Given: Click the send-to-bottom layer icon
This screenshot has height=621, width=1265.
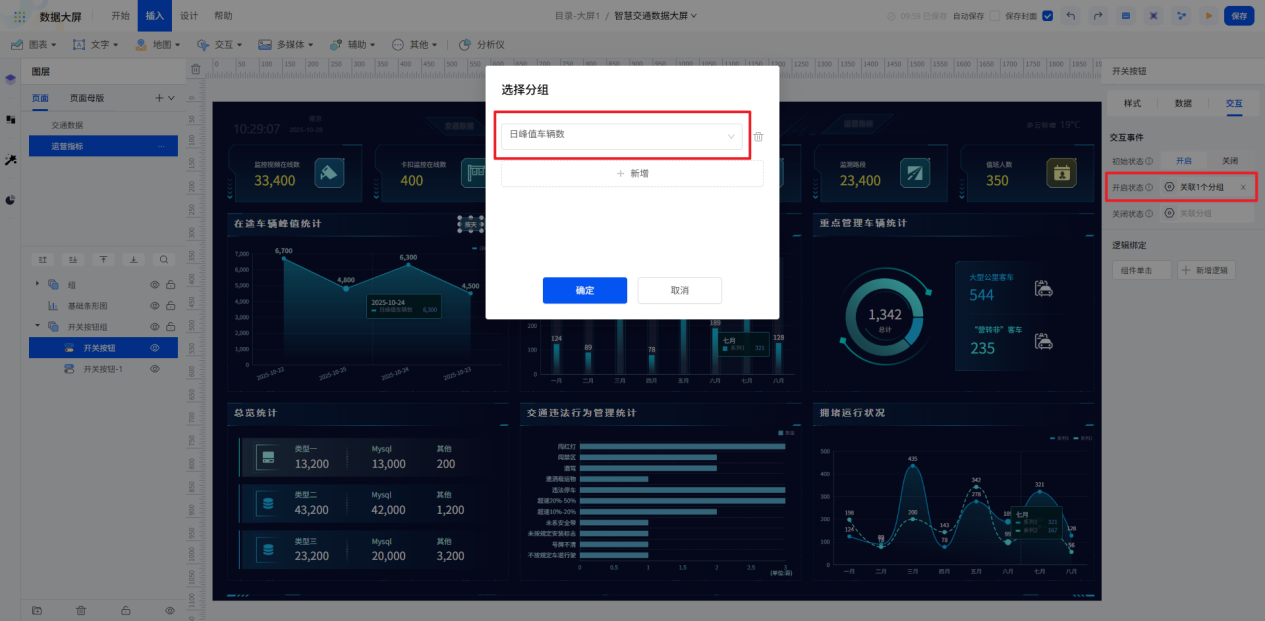Looking at the screenshot, I should [x=134, y=259].
